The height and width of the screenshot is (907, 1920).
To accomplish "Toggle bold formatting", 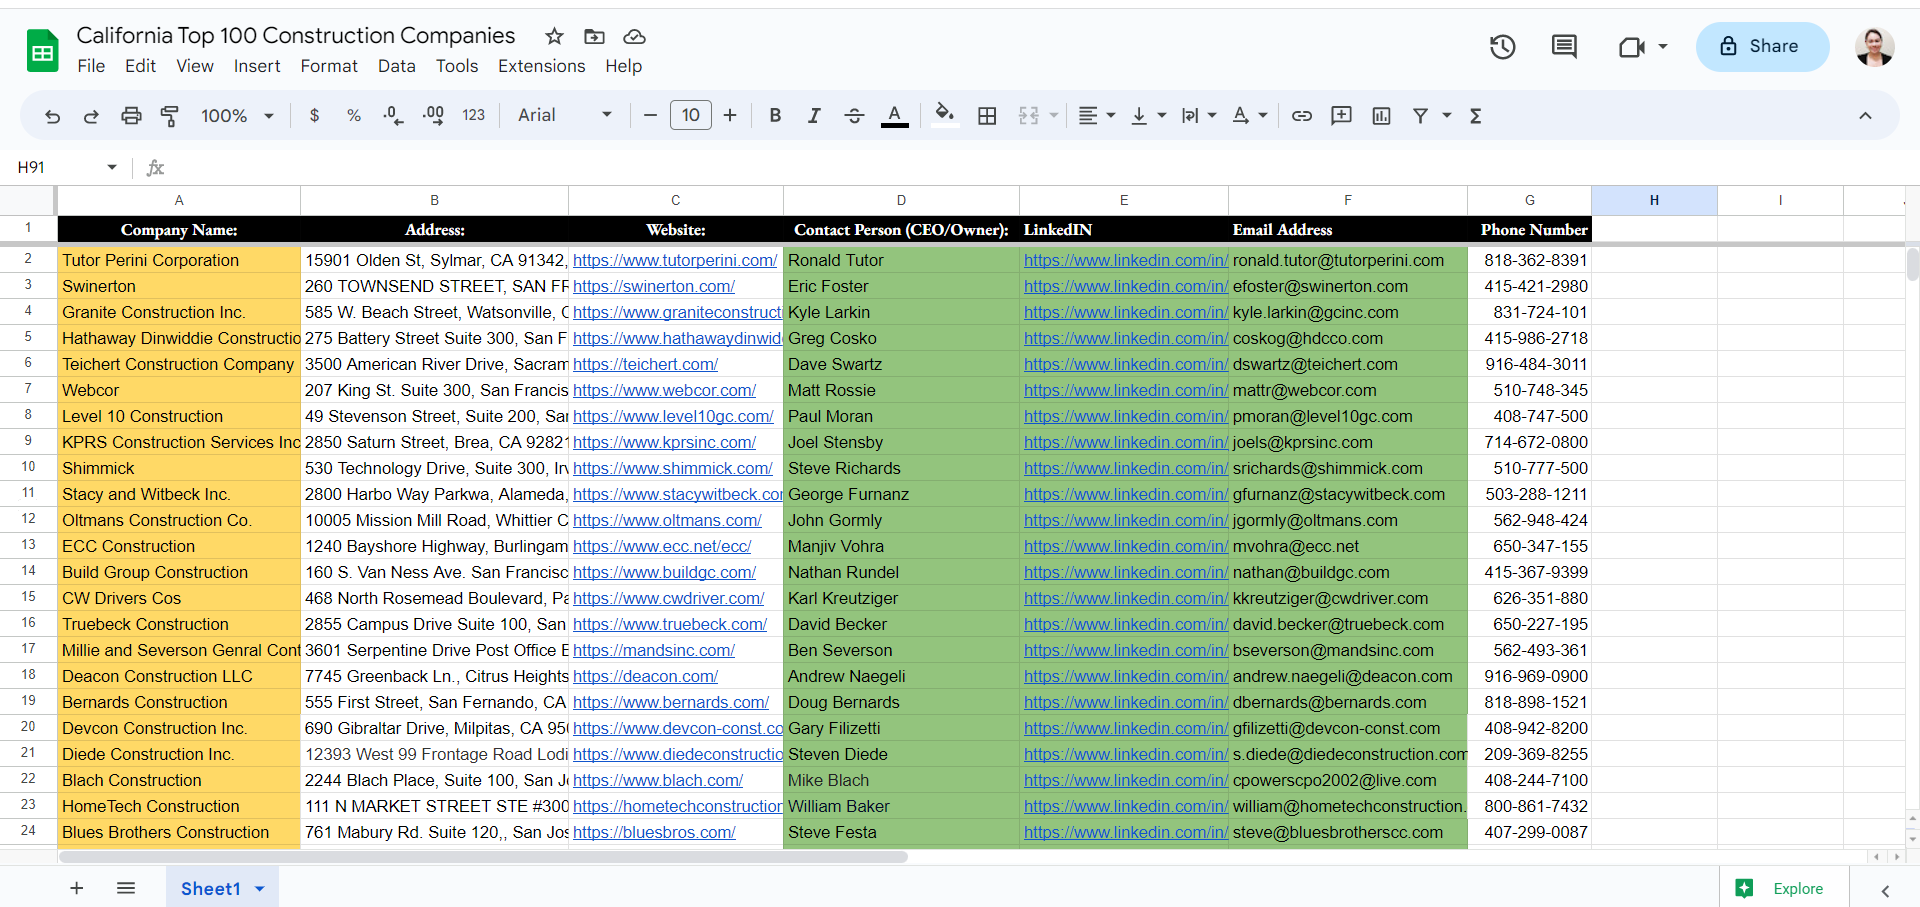I will 775,116.
